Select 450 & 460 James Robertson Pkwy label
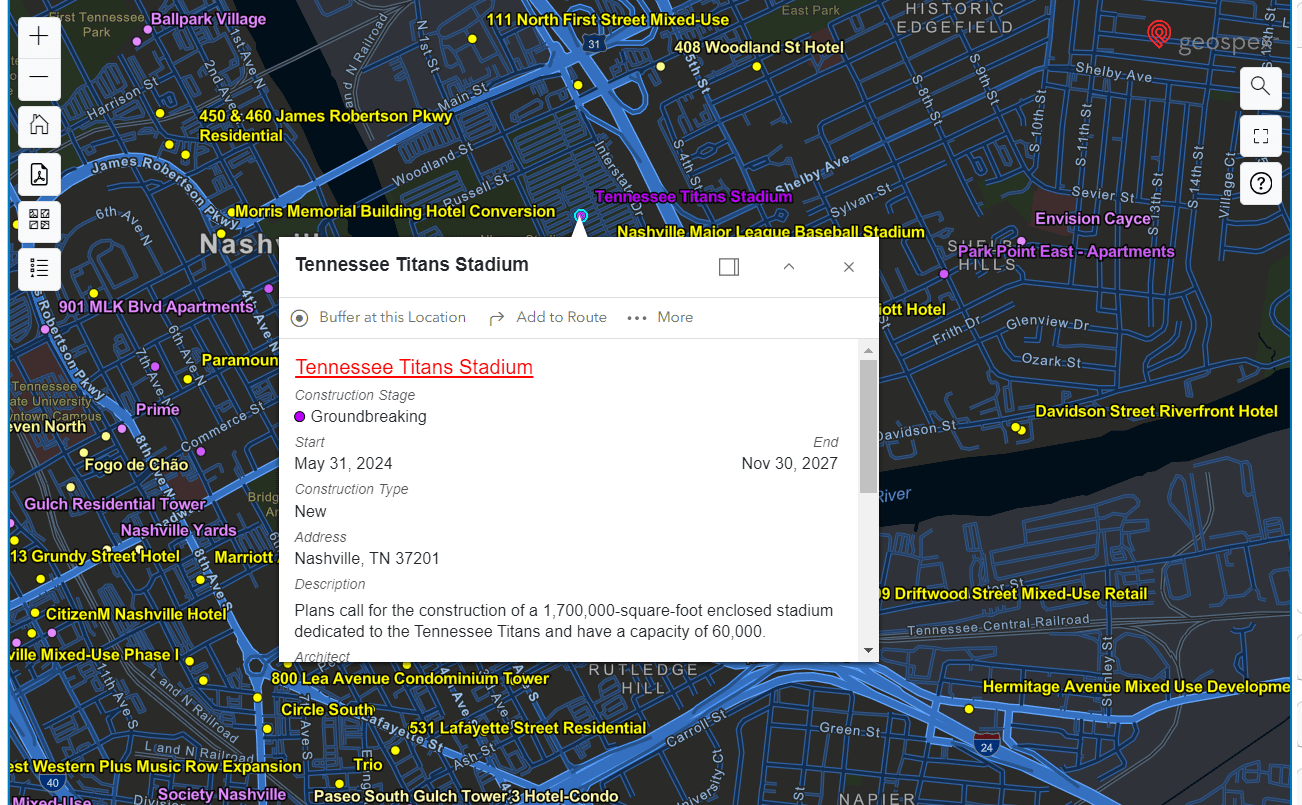 326,126
